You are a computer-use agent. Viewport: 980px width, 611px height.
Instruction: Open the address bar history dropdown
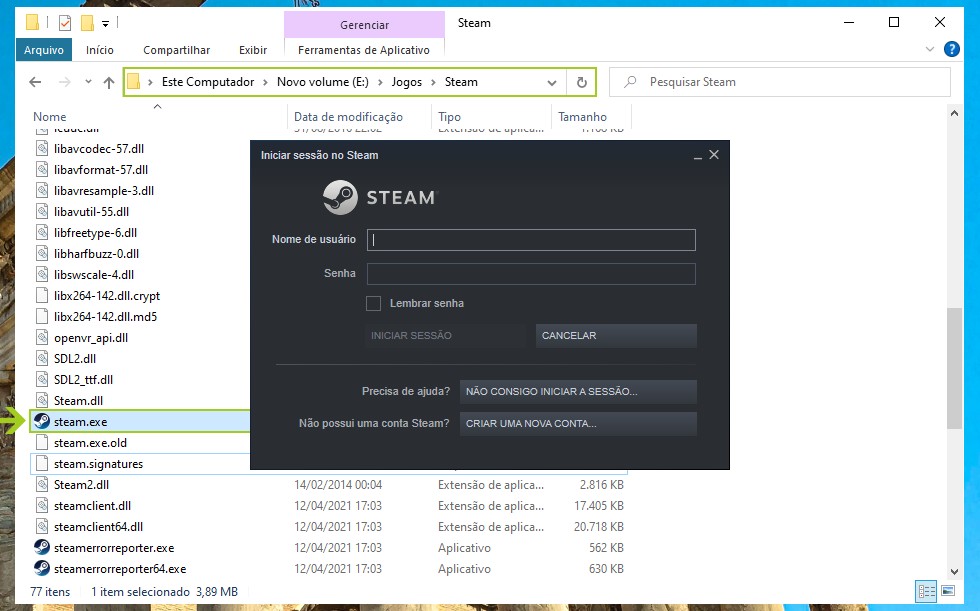pos(552,82)
